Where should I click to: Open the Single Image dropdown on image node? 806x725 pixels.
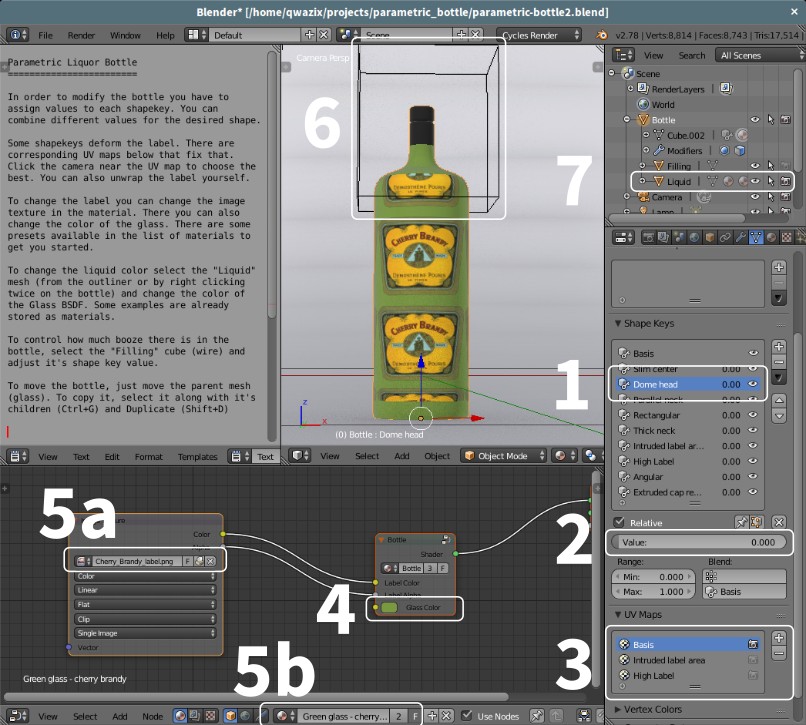tap(143, 632)
